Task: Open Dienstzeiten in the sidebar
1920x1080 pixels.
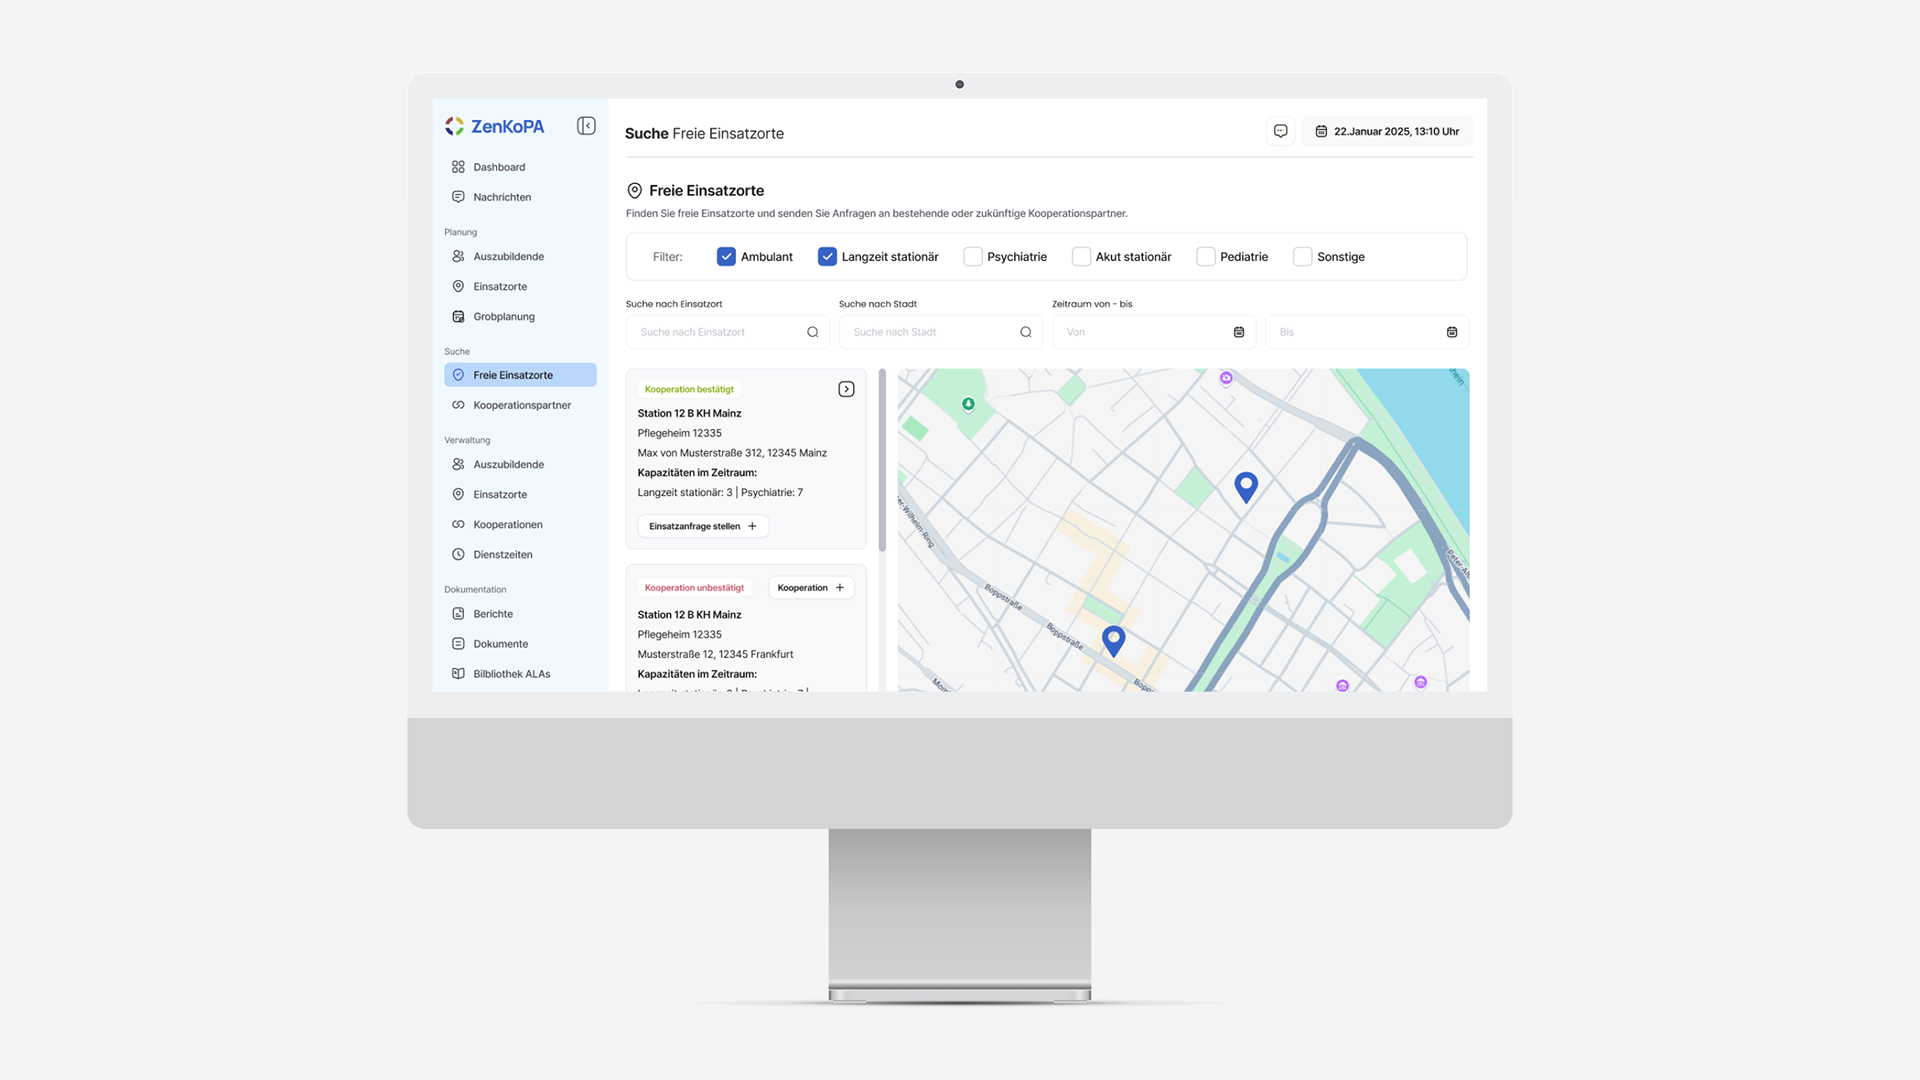Action: click(x=520, y=554)
